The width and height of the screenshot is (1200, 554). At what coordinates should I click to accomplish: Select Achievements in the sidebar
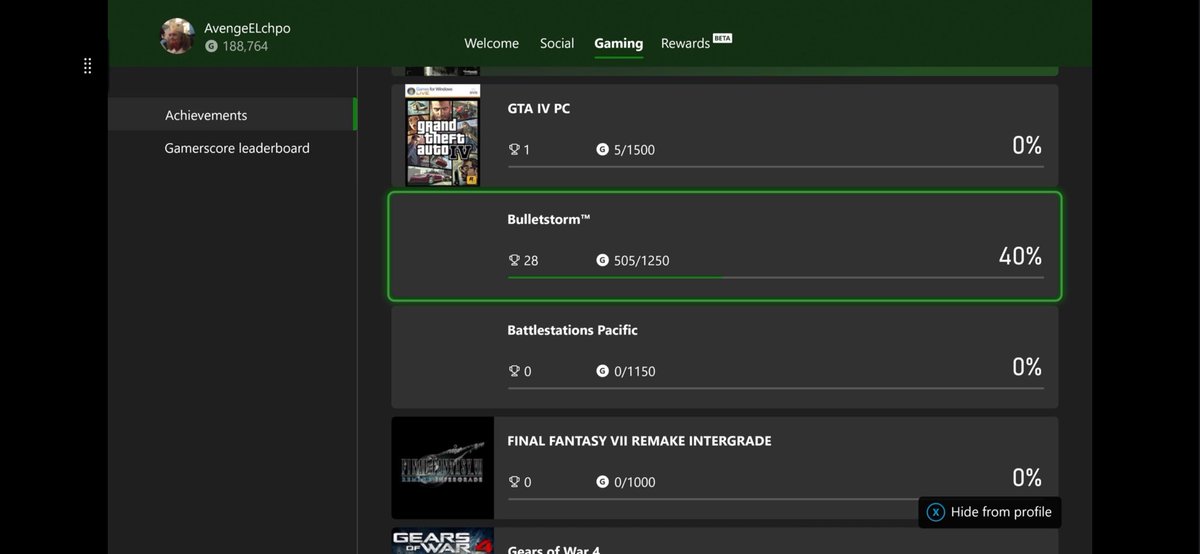232,114
